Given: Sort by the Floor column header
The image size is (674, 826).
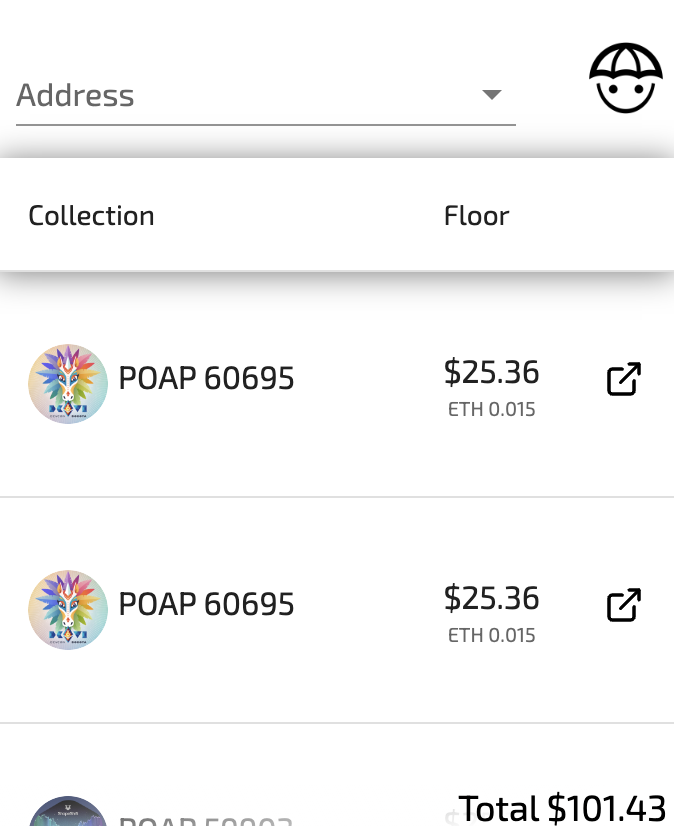Looking at the screenshot, I should [476, 216].
